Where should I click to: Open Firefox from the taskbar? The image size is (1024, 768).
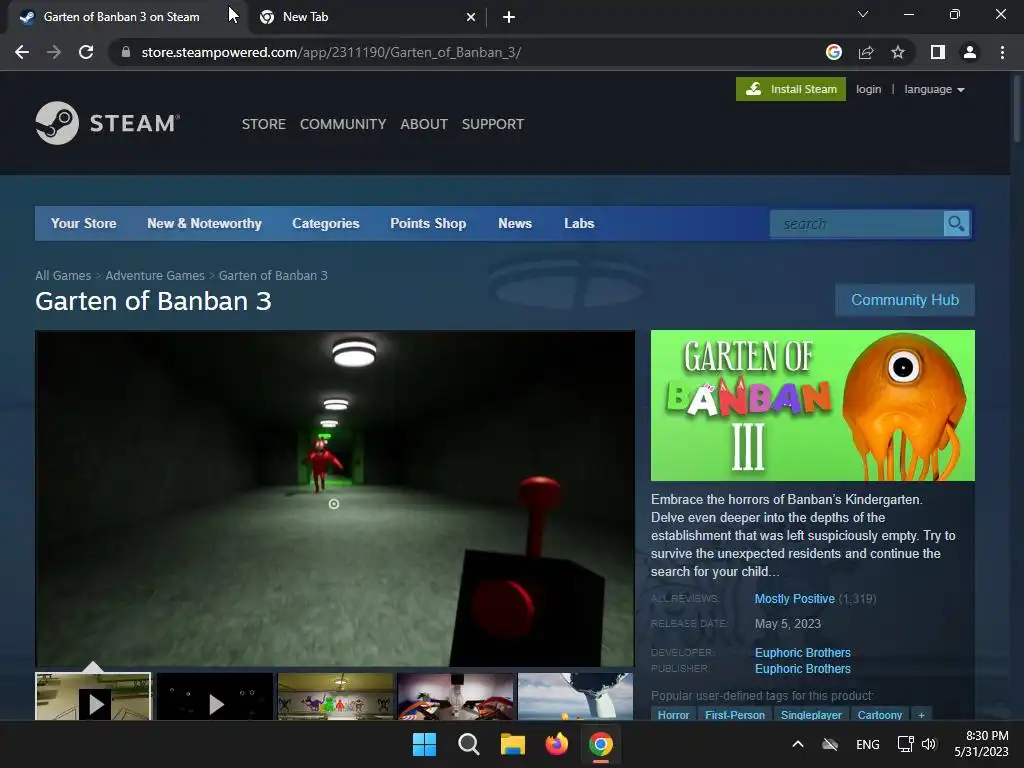556,744
